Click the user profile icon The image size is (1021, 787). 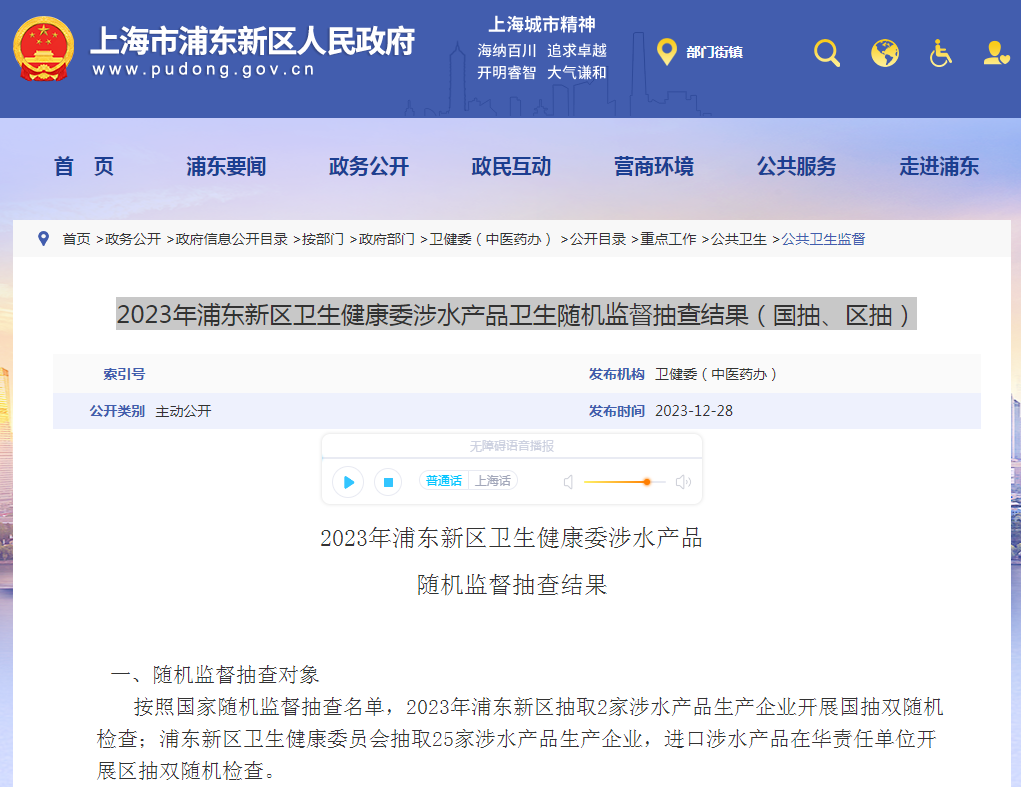point(996,53)
